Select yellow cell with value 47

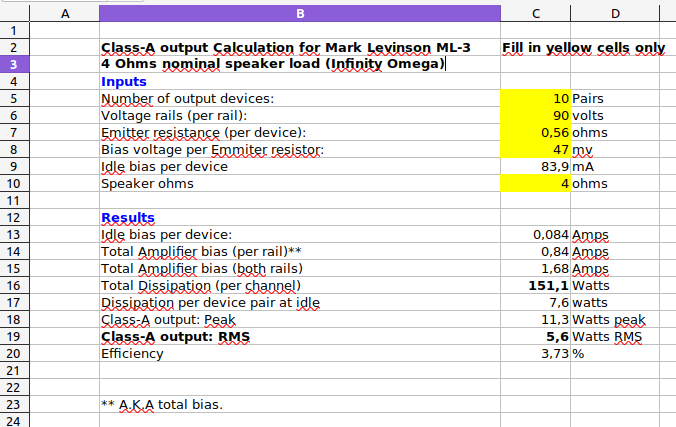tap(535, 150)
